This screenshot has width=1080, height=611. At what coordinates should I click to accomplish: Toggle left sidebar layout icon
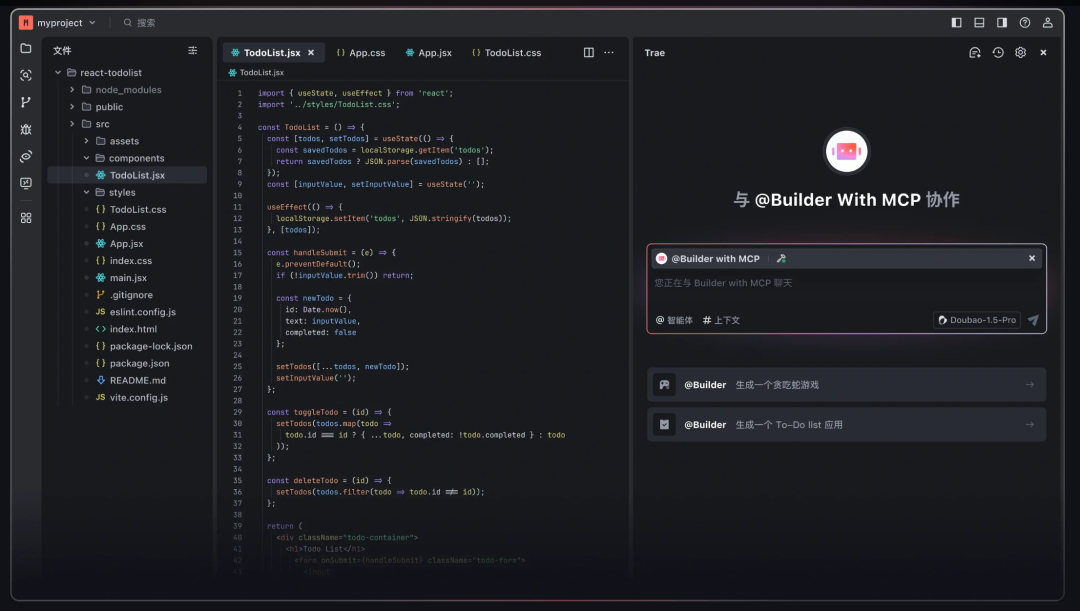point(957,23)
